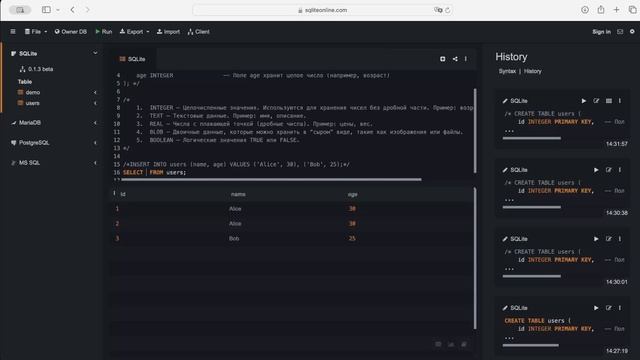Click the progress bar in 14:31:57 entry
This screenshot has width=640, height=360.
531,138
